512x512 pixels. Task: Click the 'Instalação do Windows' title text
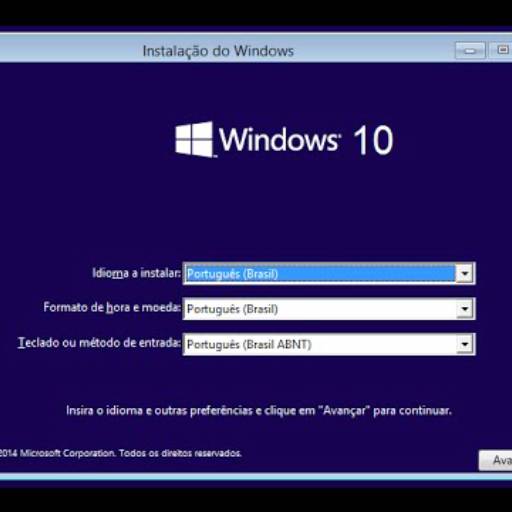[x=218, y=51]
